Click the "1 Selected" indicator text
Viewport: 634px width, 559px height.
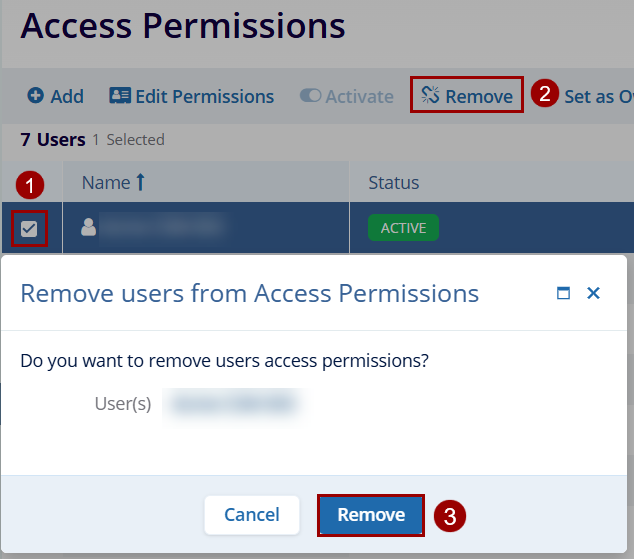(128, 140)
